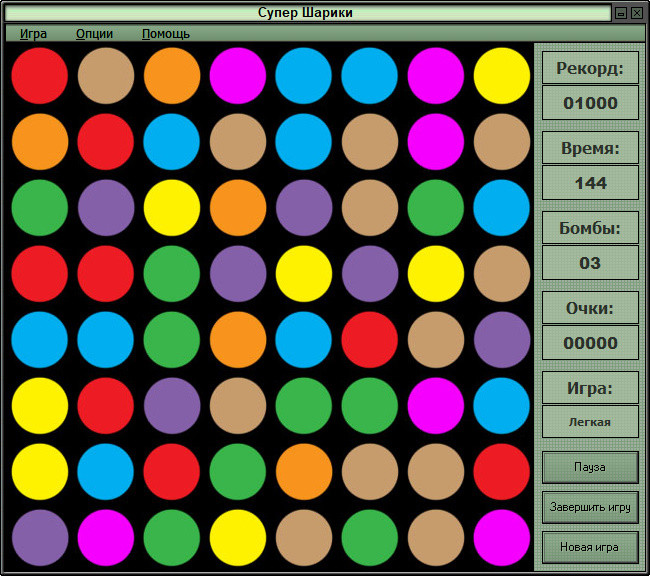Tap the yellow ball in the seventh row
650x576 pixels.
coord(40,471)
